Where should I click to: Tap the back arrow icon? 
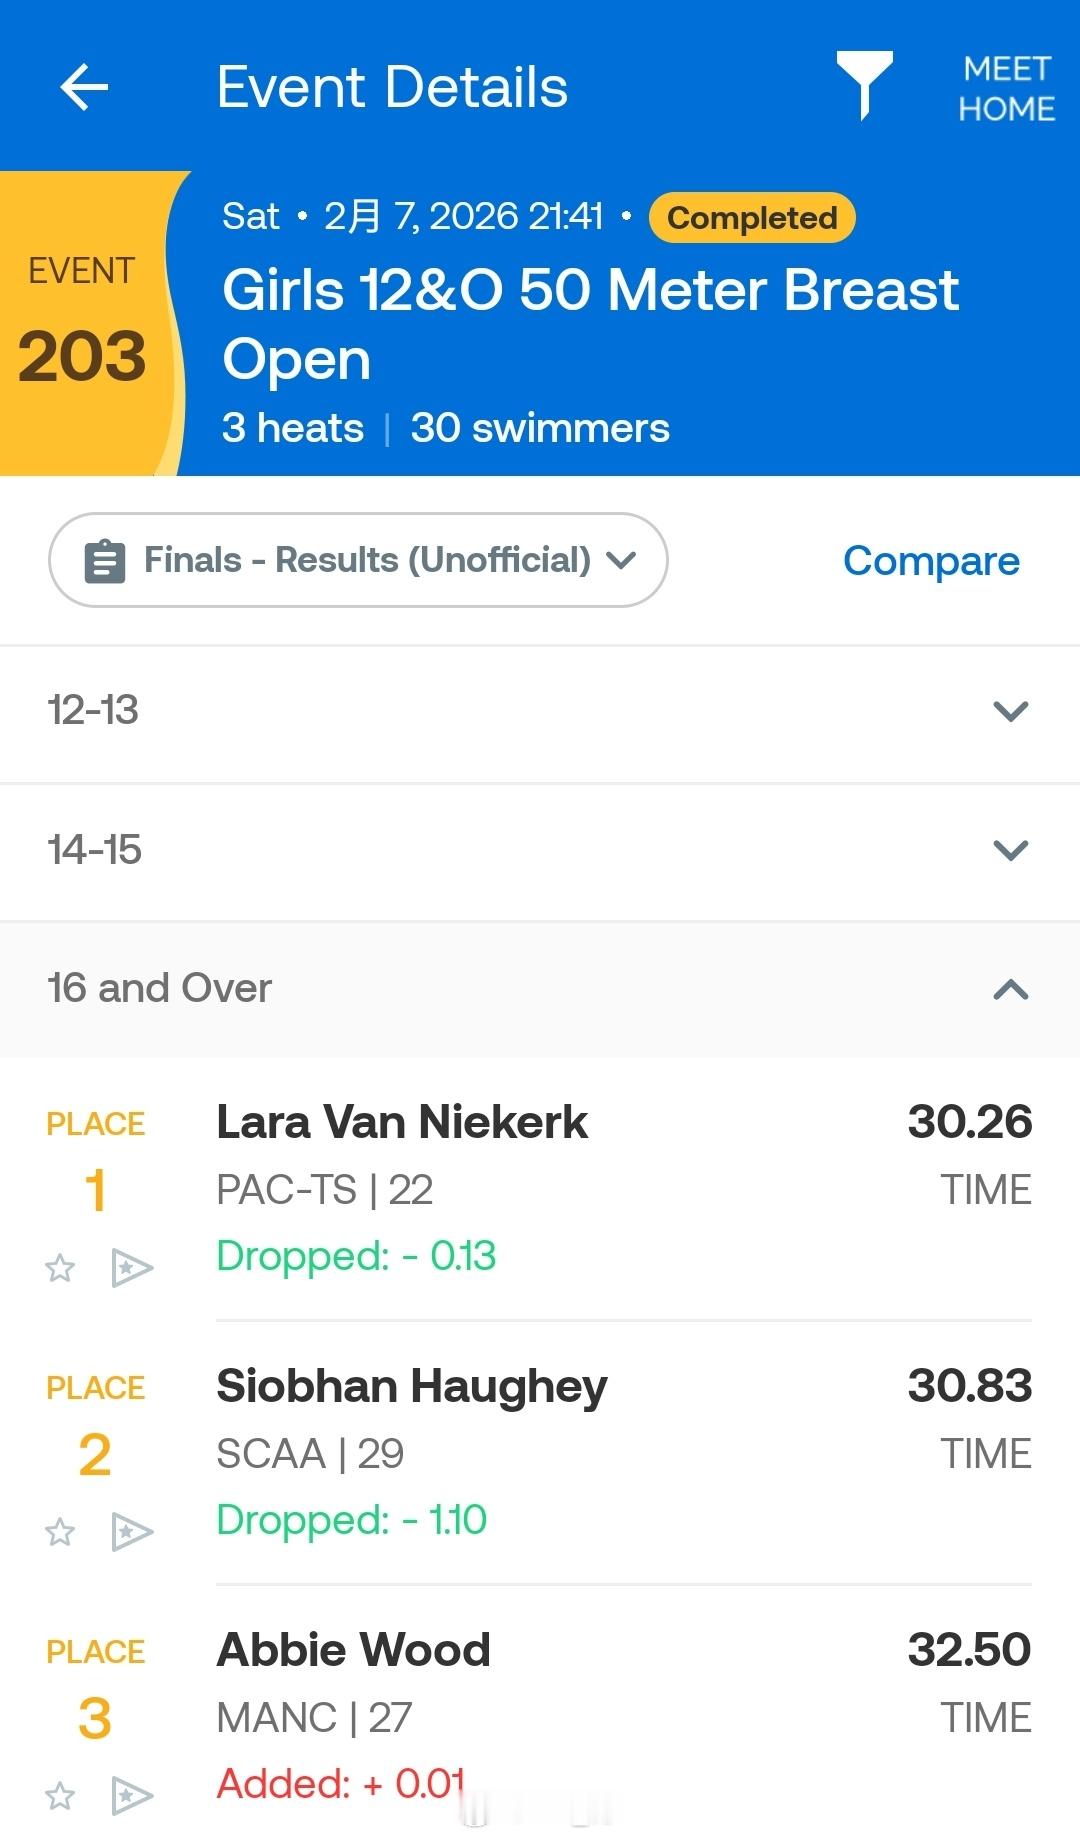coord(84,88)
